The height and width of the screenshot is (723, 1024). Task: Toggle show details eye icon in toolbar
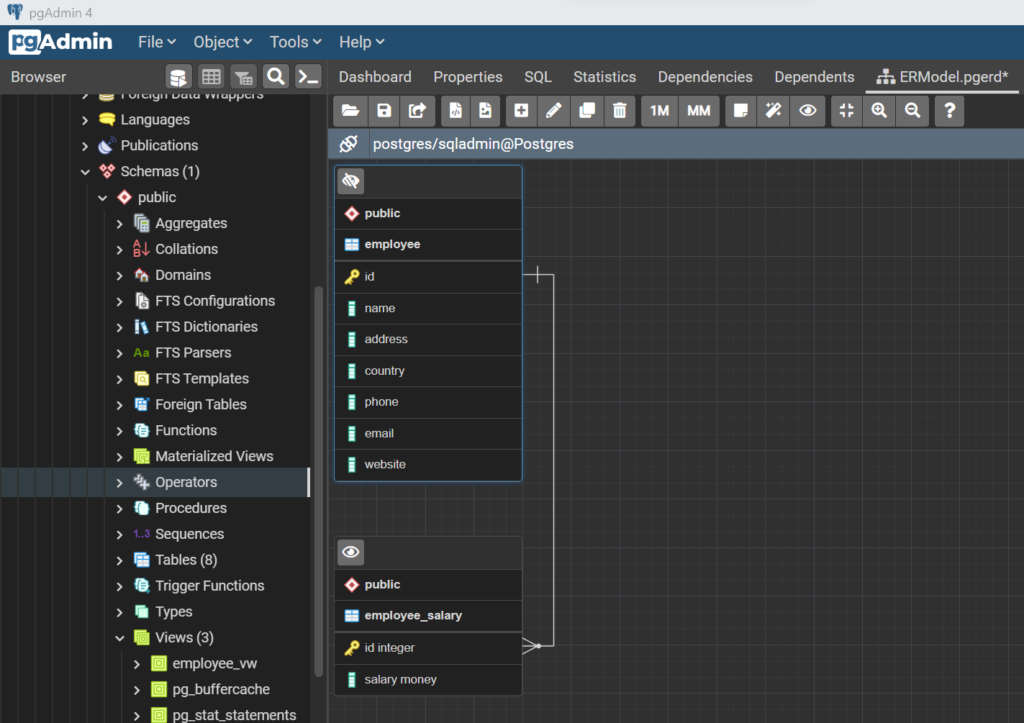807,111
